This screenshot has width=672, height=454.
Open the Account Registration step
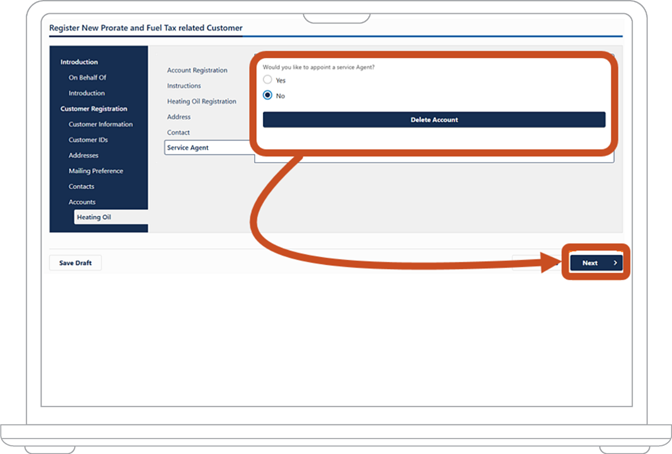[197, 70]
